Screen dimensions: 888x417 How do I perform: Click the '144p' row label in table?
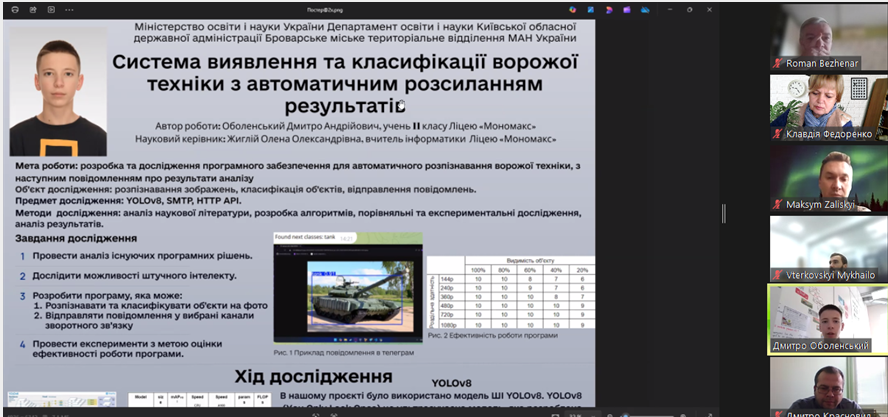coord(447,279)
